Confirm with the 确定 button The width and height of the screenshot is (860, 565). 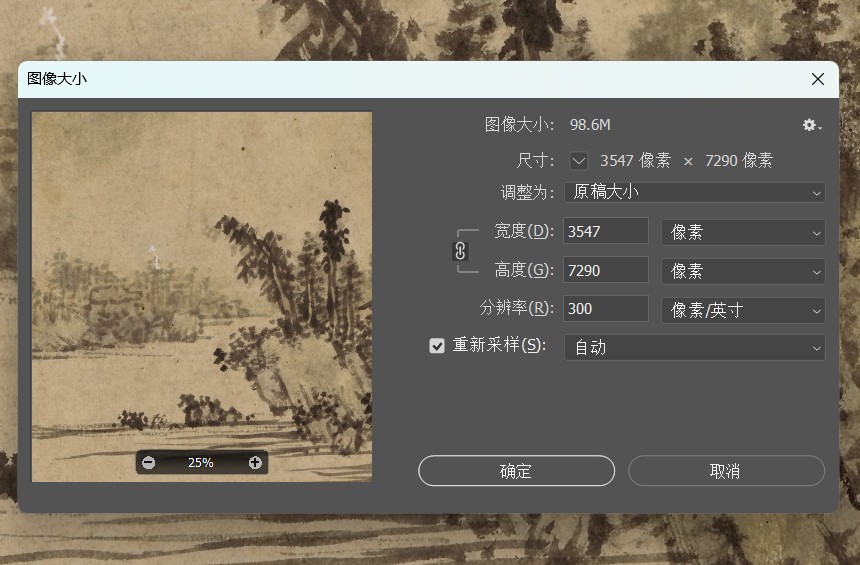coord(516,471)
